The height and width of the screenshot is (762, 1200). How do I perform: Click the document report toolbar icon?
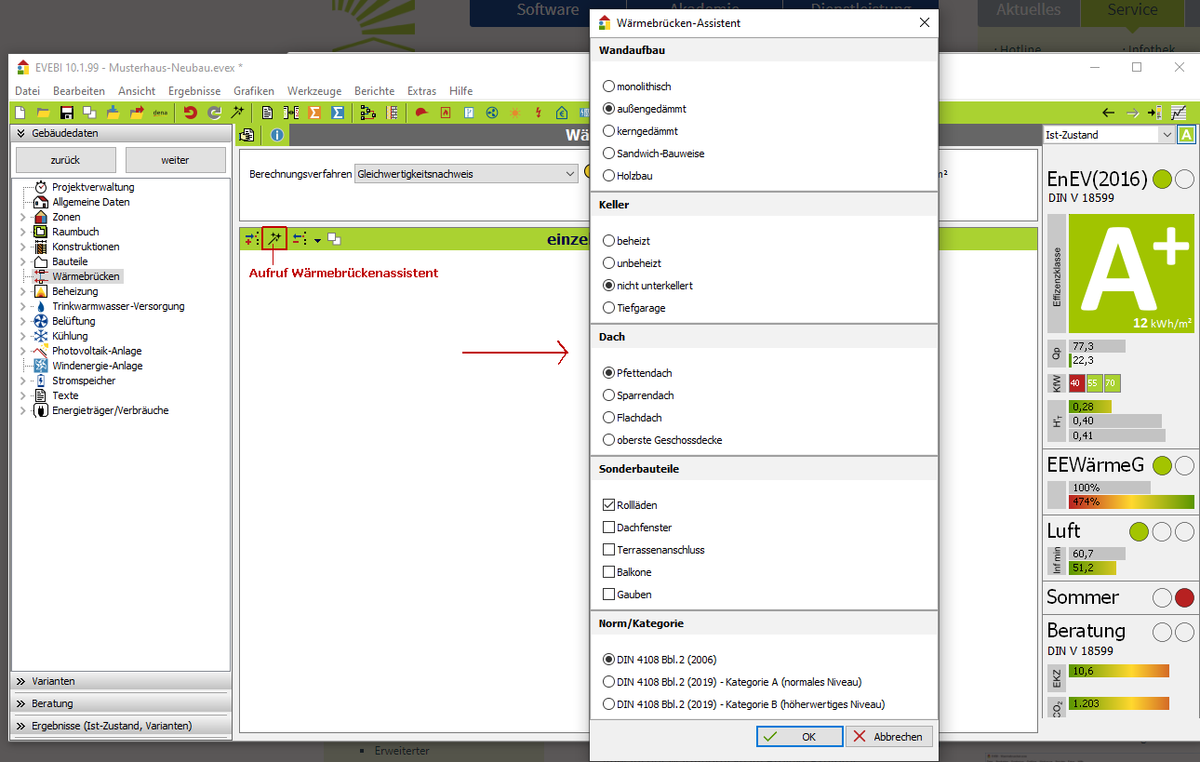[267, 112]
